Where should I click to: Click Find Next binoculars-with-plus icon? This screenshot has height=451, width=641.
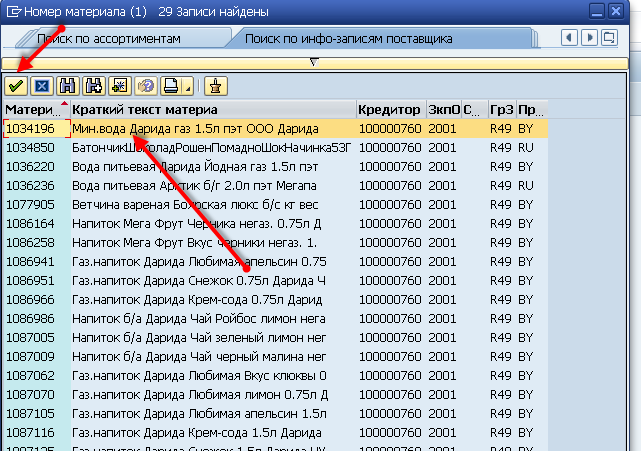click(94, 86)
